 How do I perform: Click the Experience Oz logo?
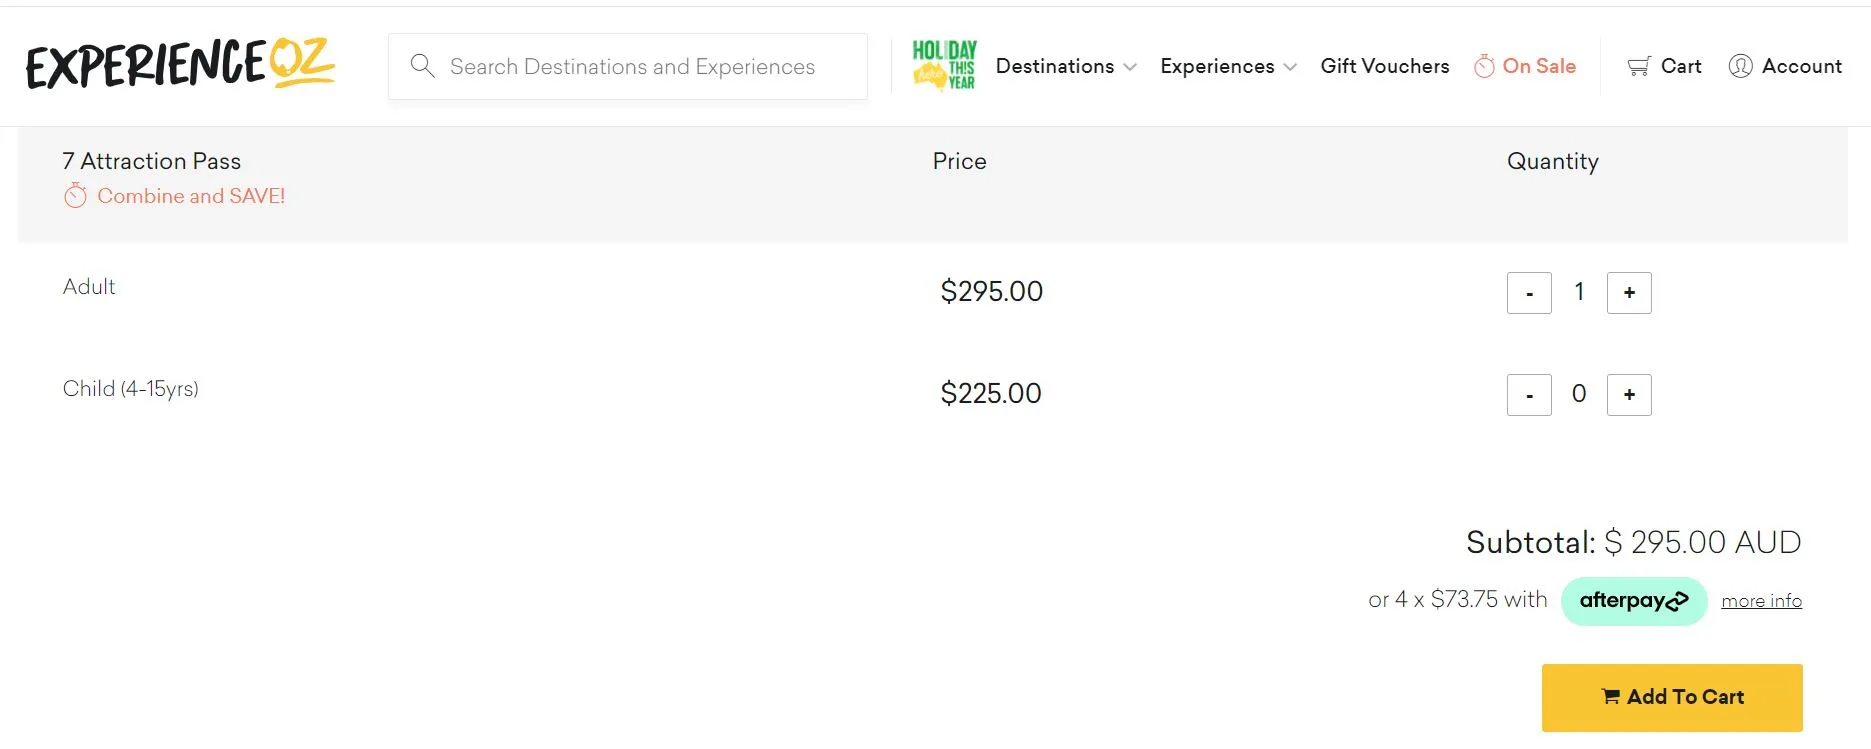[180, 65]
